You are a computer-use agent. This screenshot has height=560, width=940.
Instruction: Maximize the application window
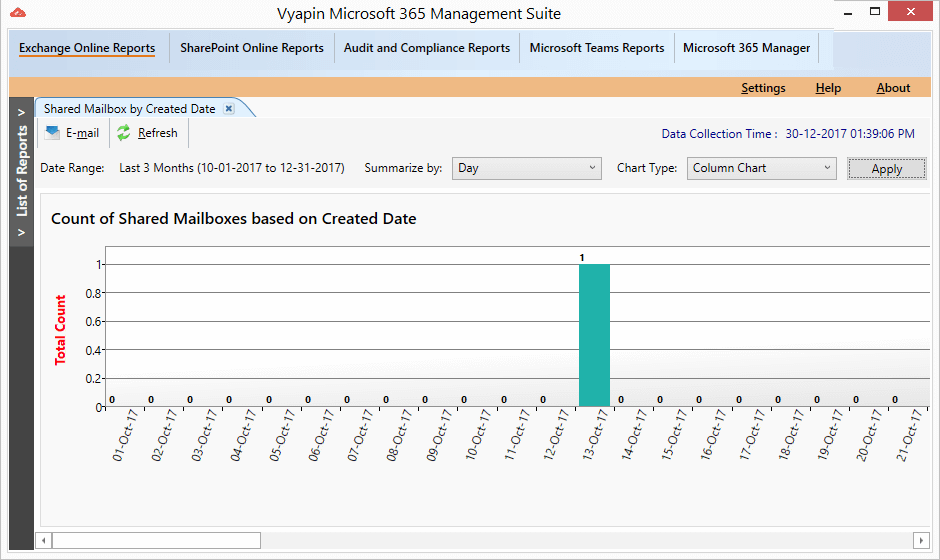coord(875,11)
